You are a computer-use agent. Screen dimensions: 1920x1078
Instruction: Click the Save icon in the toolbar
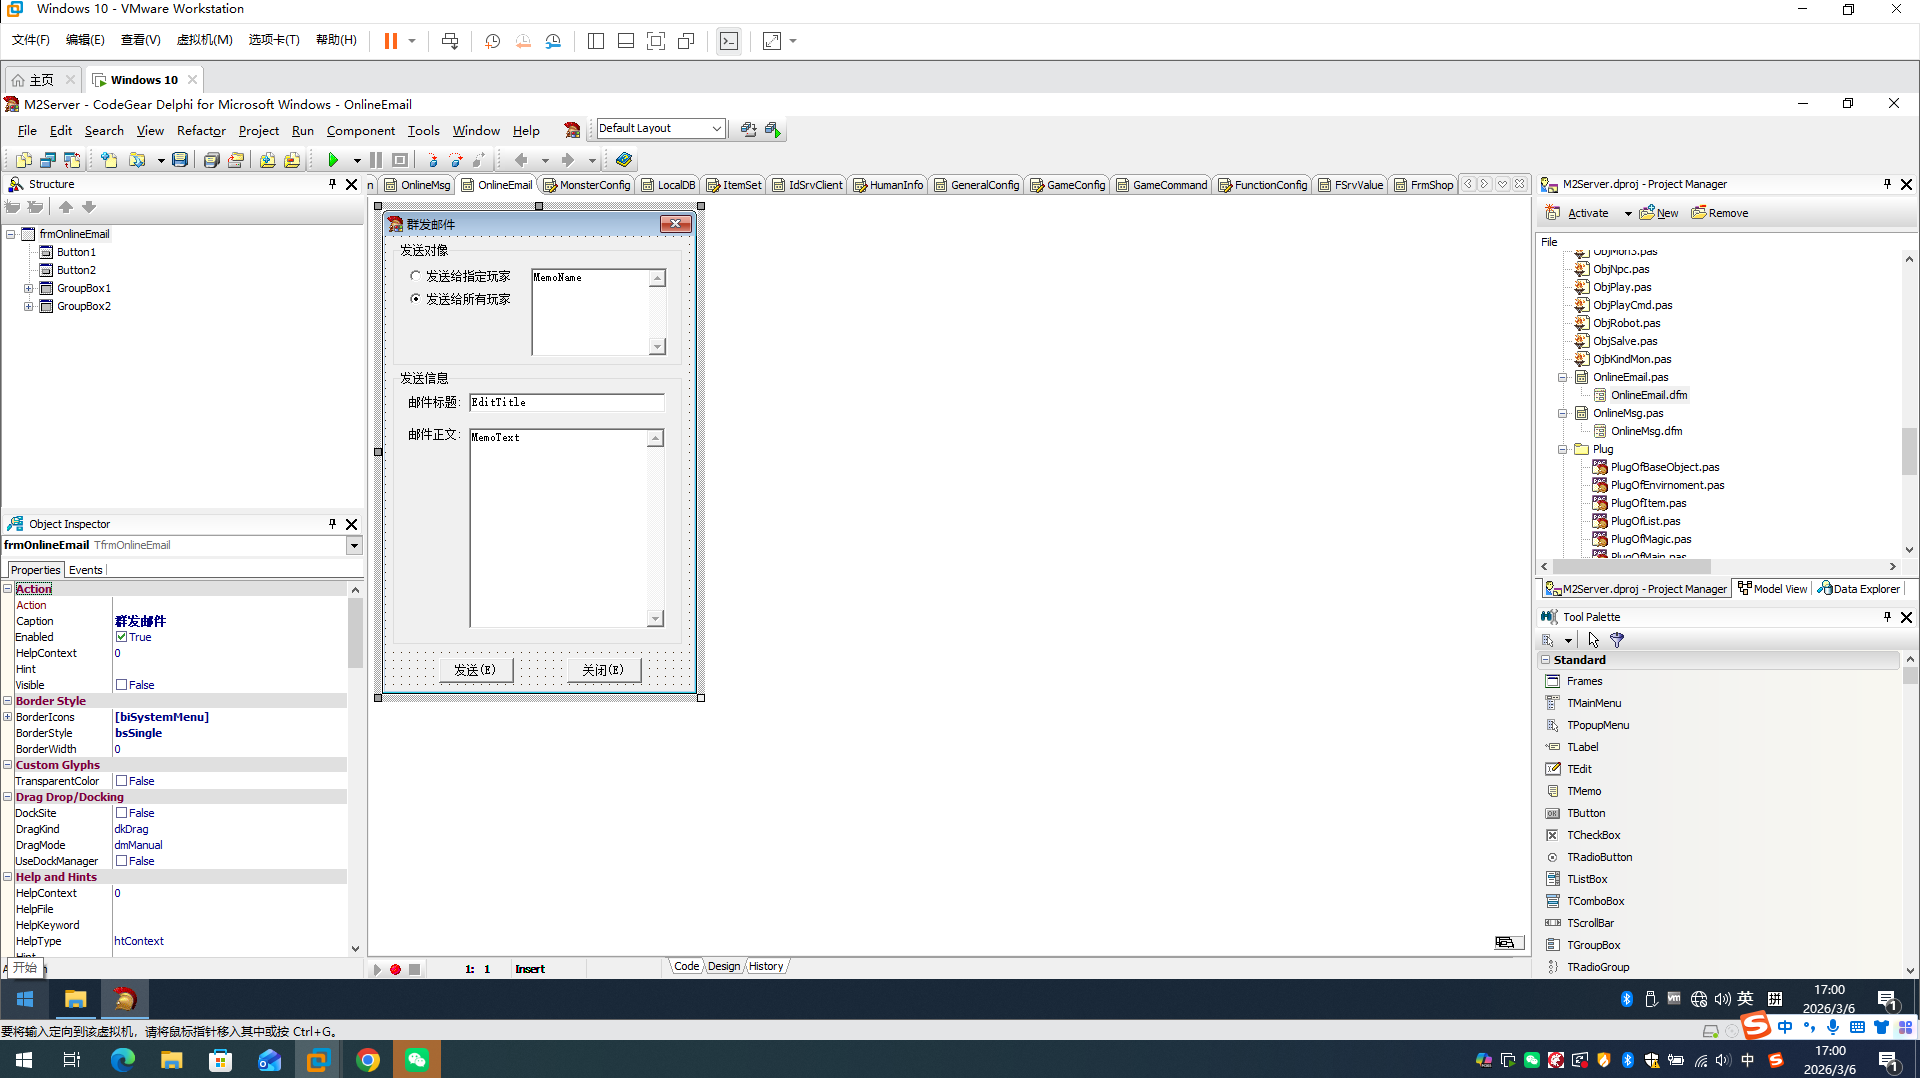point(180,160)
